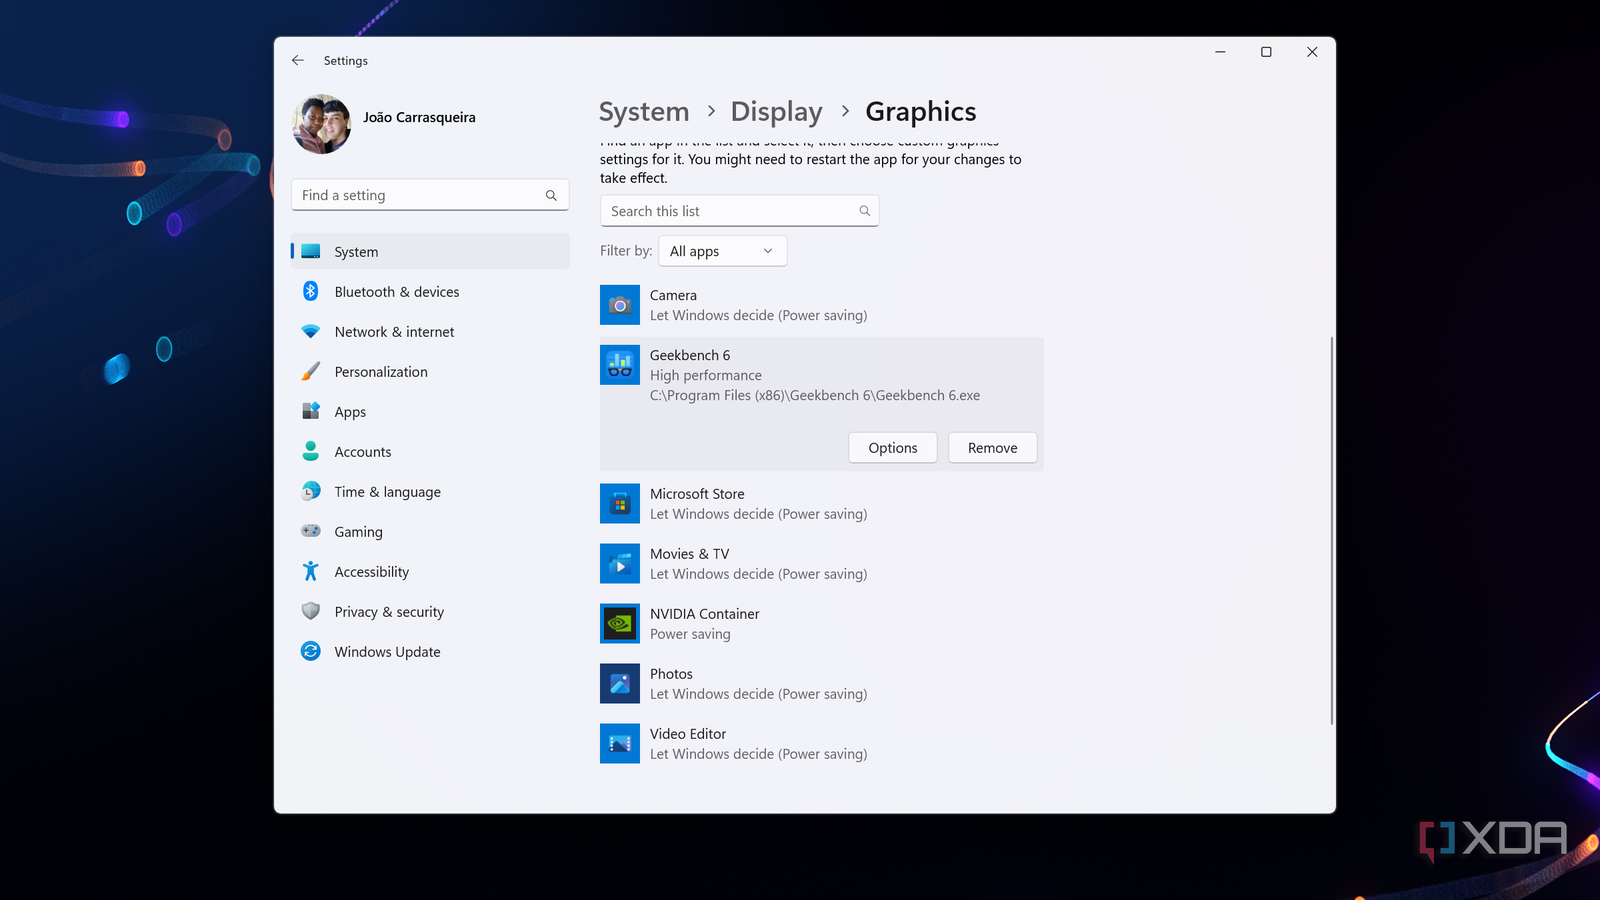Open Options for Geekbench 6
1600x900 pixels.
click(x=892, y=448)
